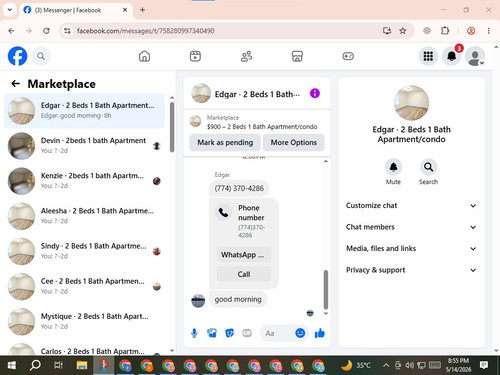Open Chrome three-dot menu
The height and width of the screenshot is (375, 500).
coord(489,31)
